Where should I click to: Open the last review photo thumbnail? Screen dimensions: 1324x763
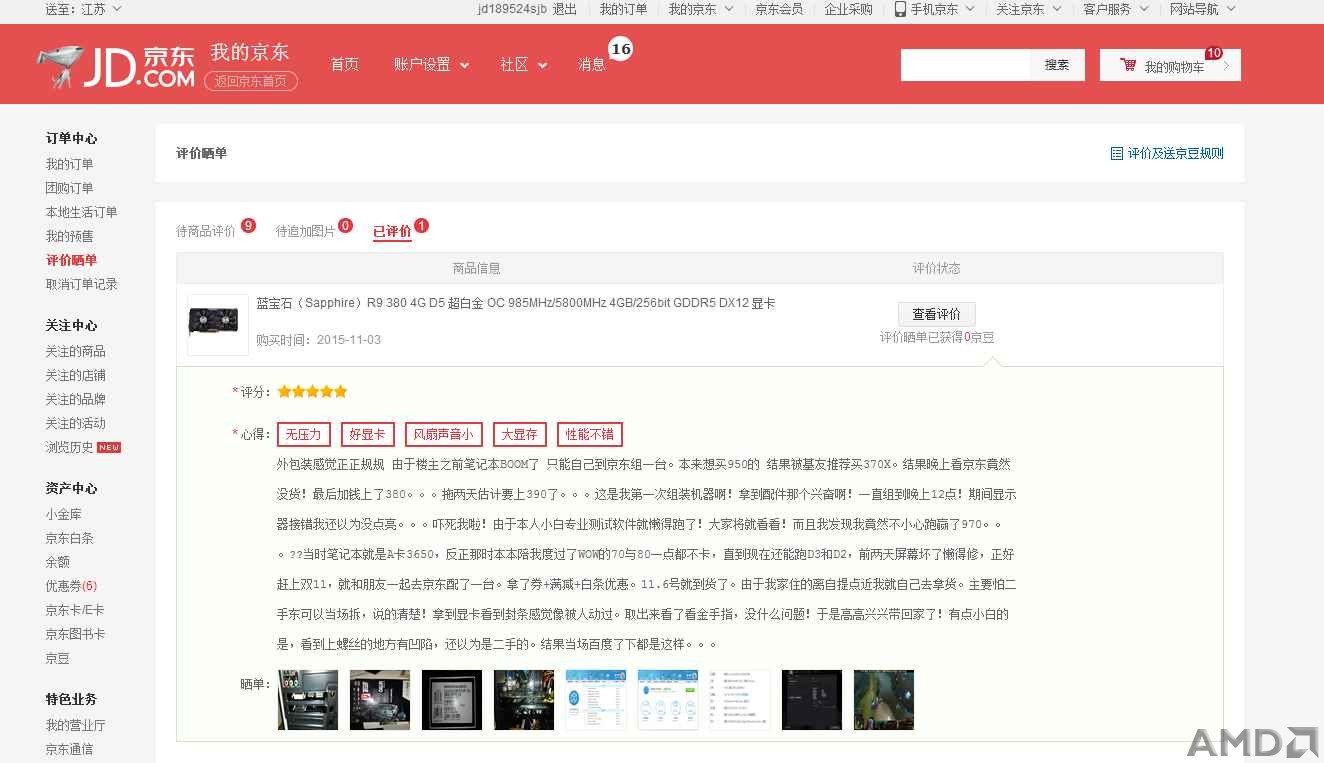pyautogui.click(x=884, y=700)
